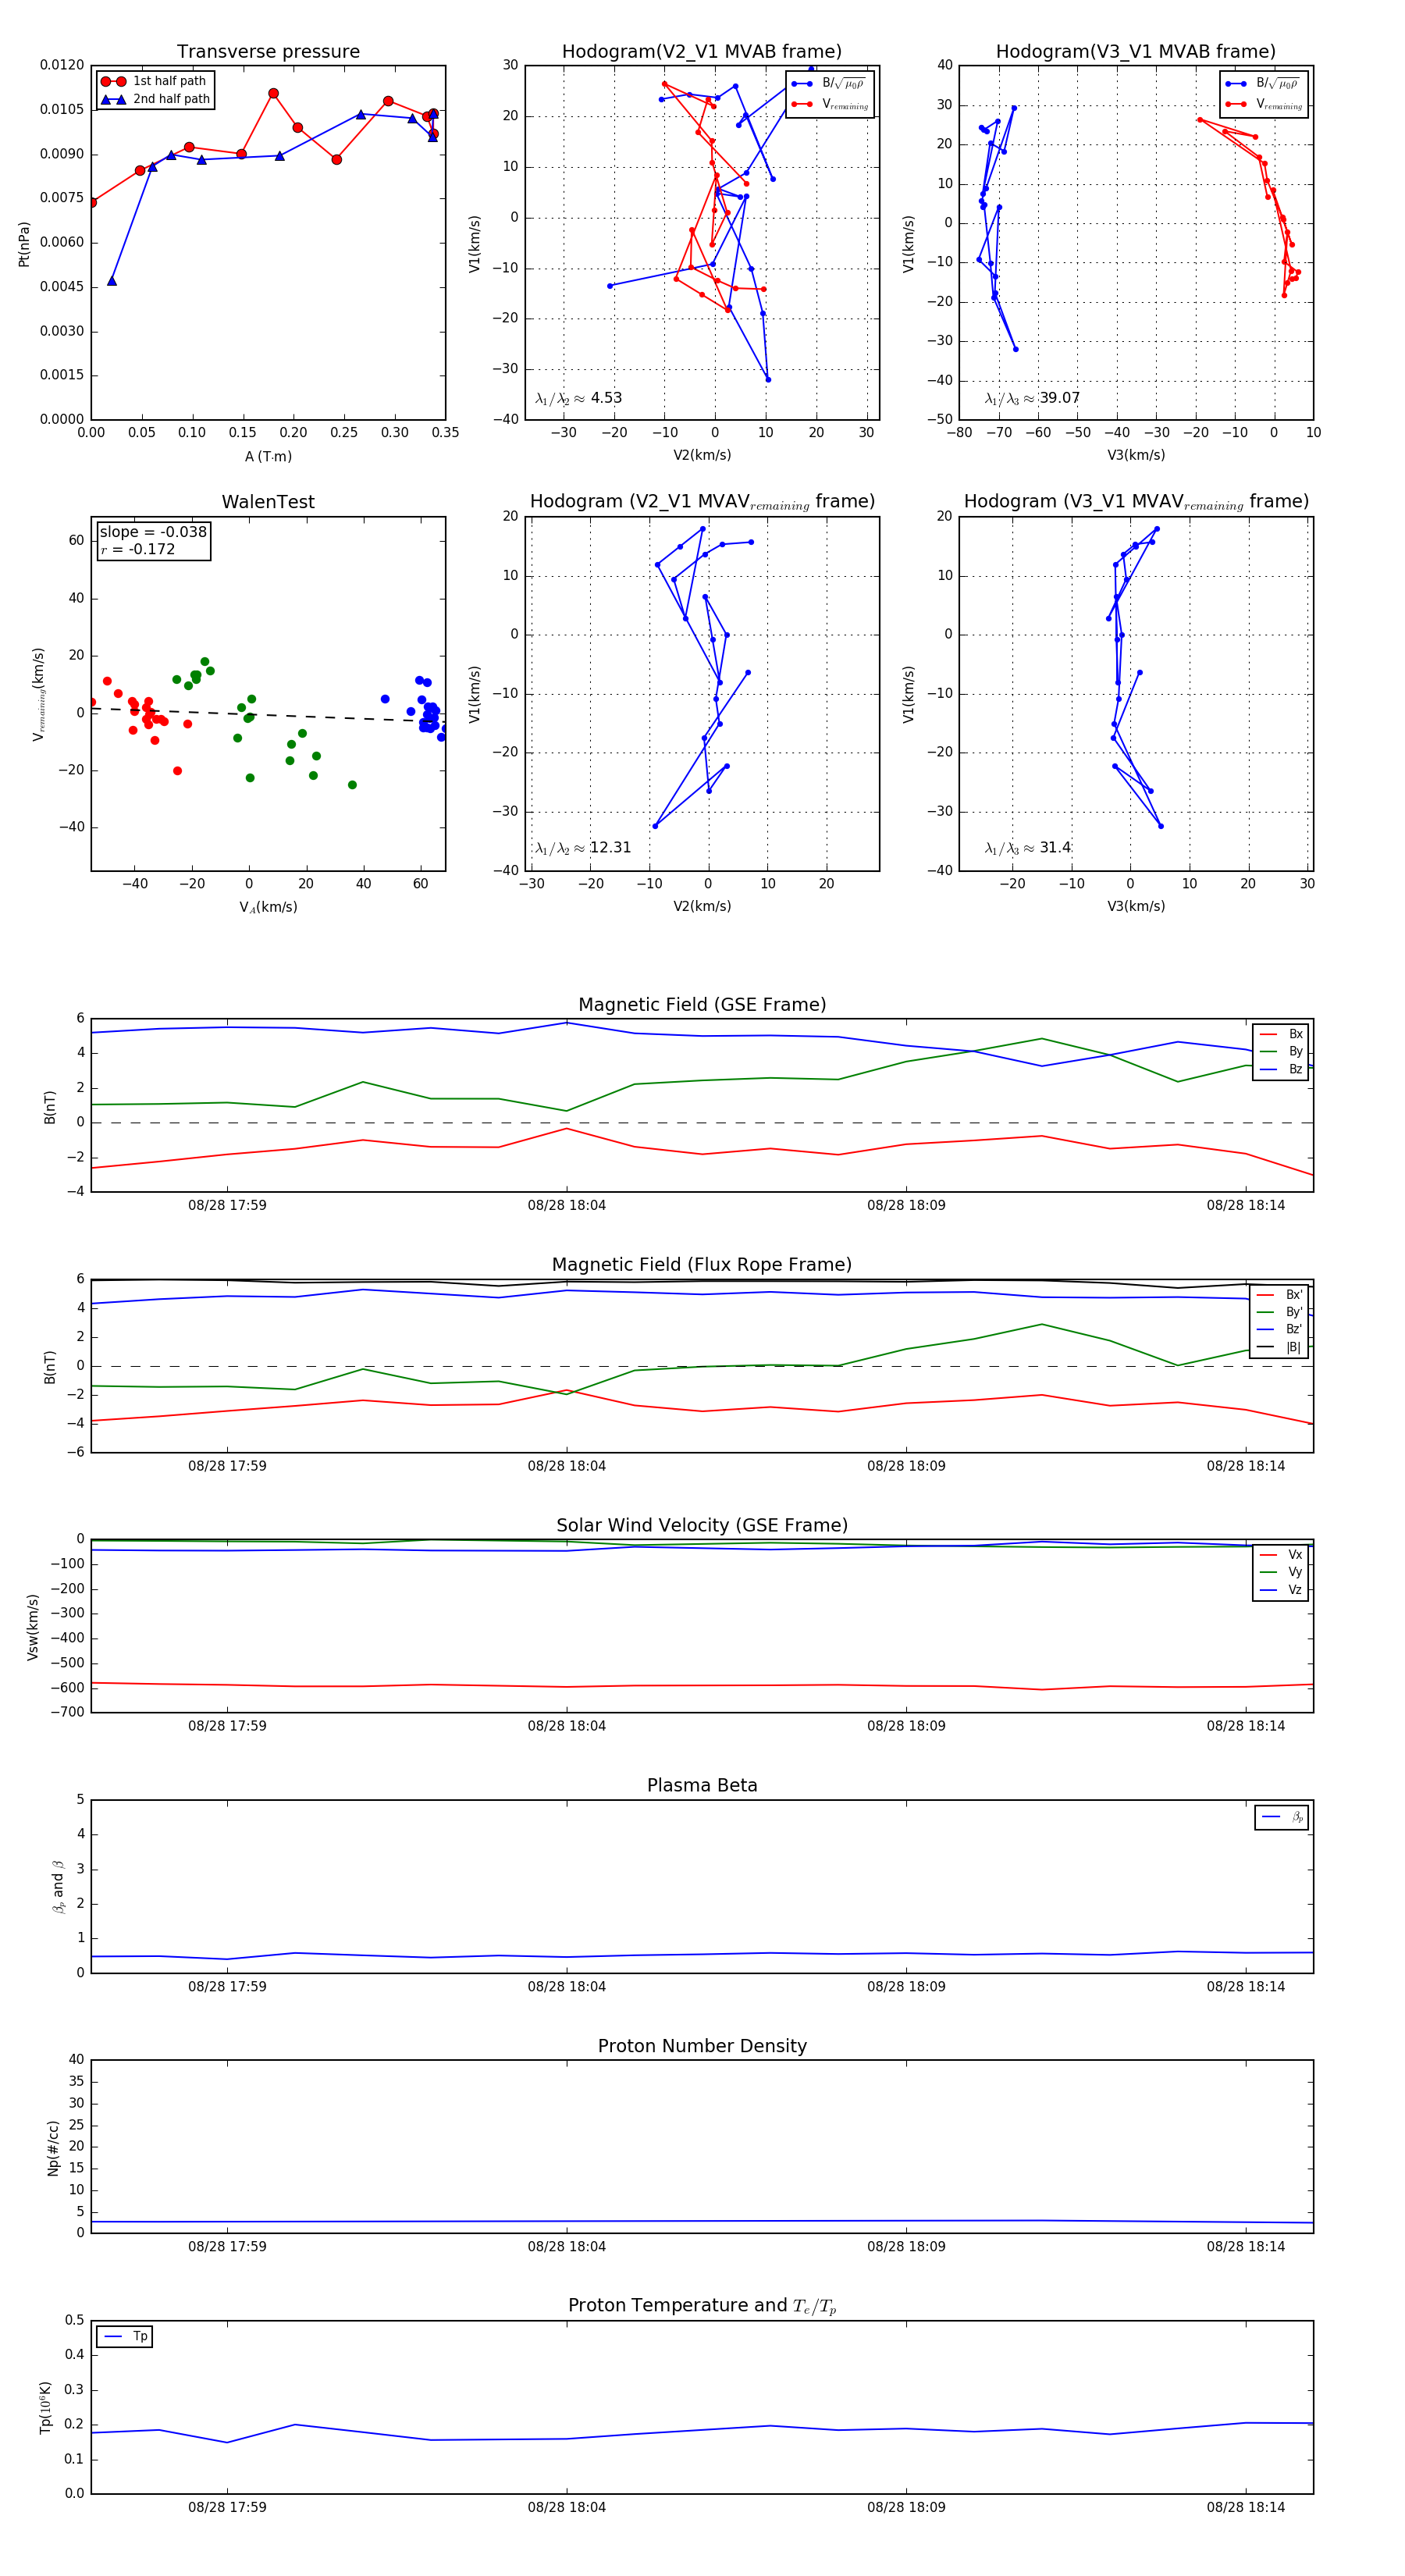Viewport: 1405px width, 2576px height.
Task: Select the Bz' legend entry in Flux Rope plot
Action: click(1280, 1329)
